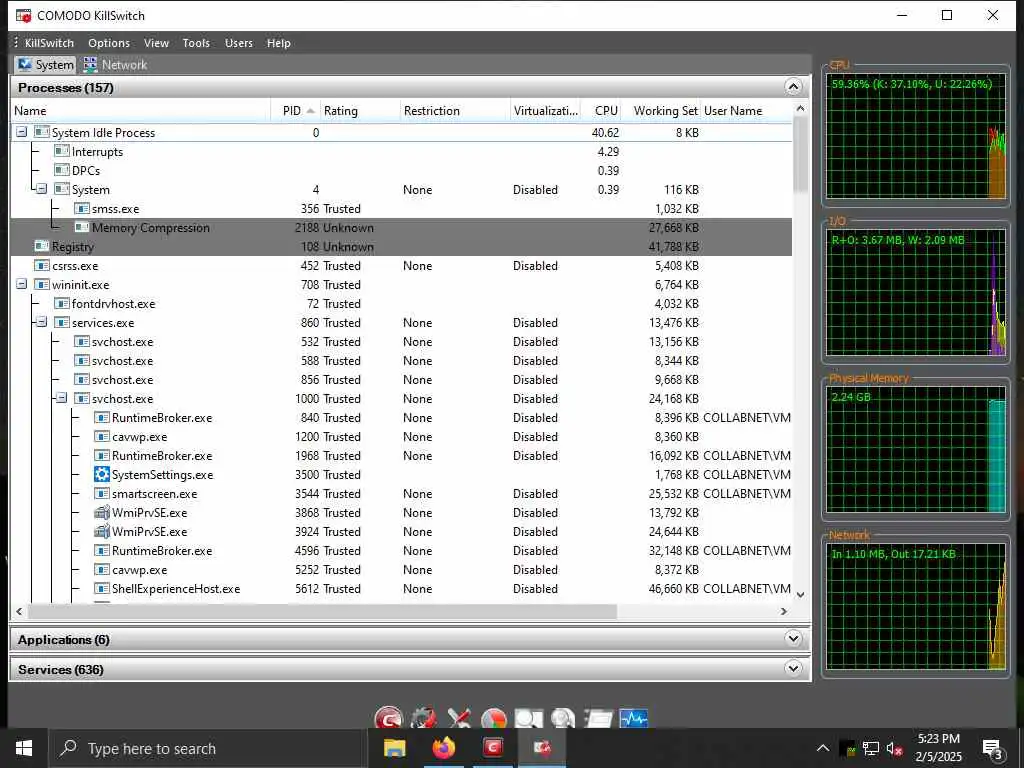The height and width of the screenshot is (768, 1024).
Task: Sort by the PID column header
Action: (x=295, y=111)
